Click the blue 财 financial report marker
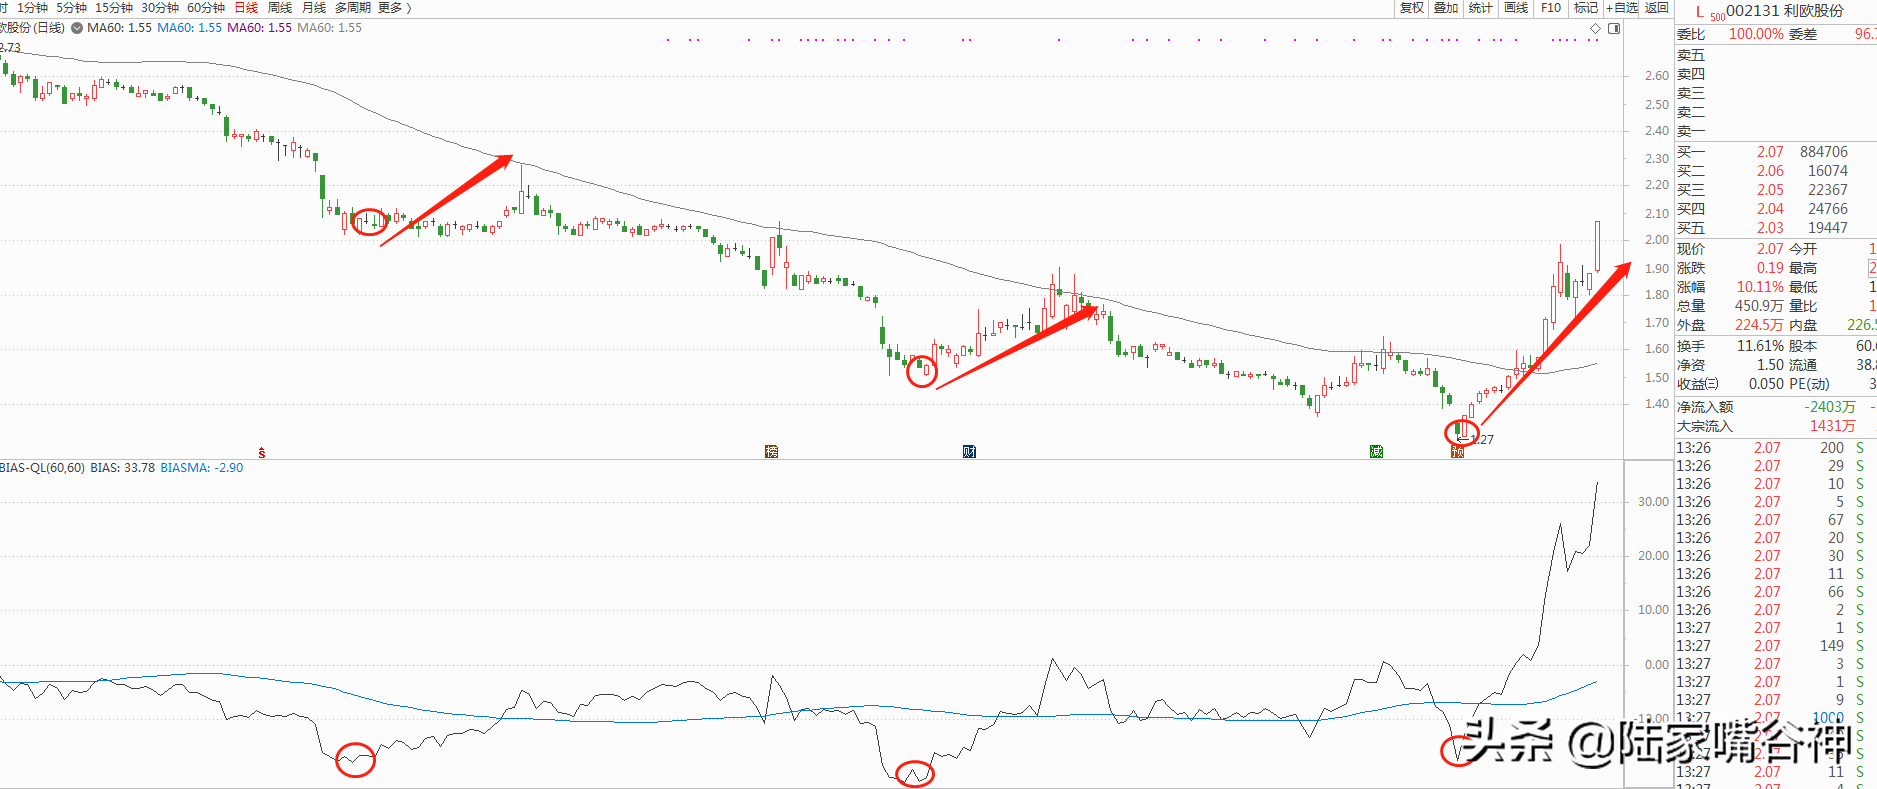This screenshot has height=789, width=1877. (969, 452)
